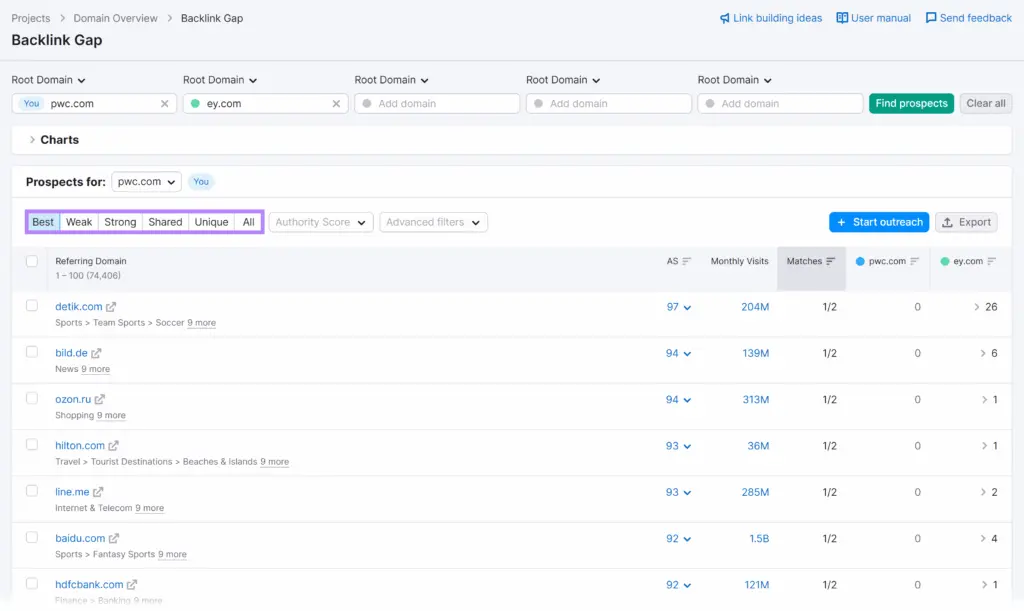
Task: Expand the Advanced filters dropdown
Action: [x=433, y=222]
